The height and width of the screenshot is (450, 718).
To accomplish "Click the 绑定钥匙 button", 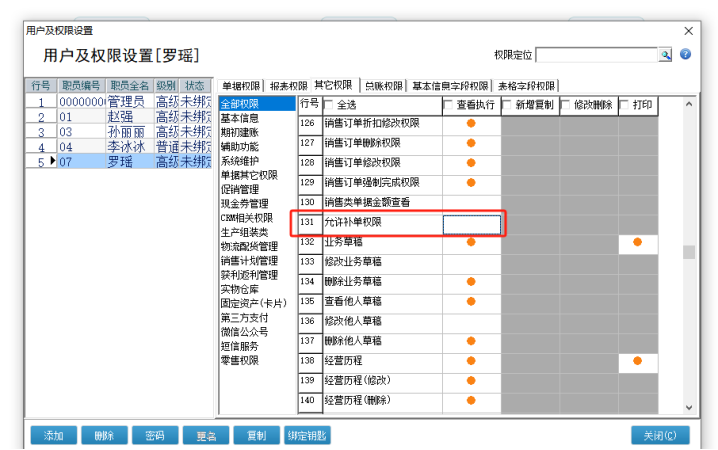I will (x=307, y=435).
